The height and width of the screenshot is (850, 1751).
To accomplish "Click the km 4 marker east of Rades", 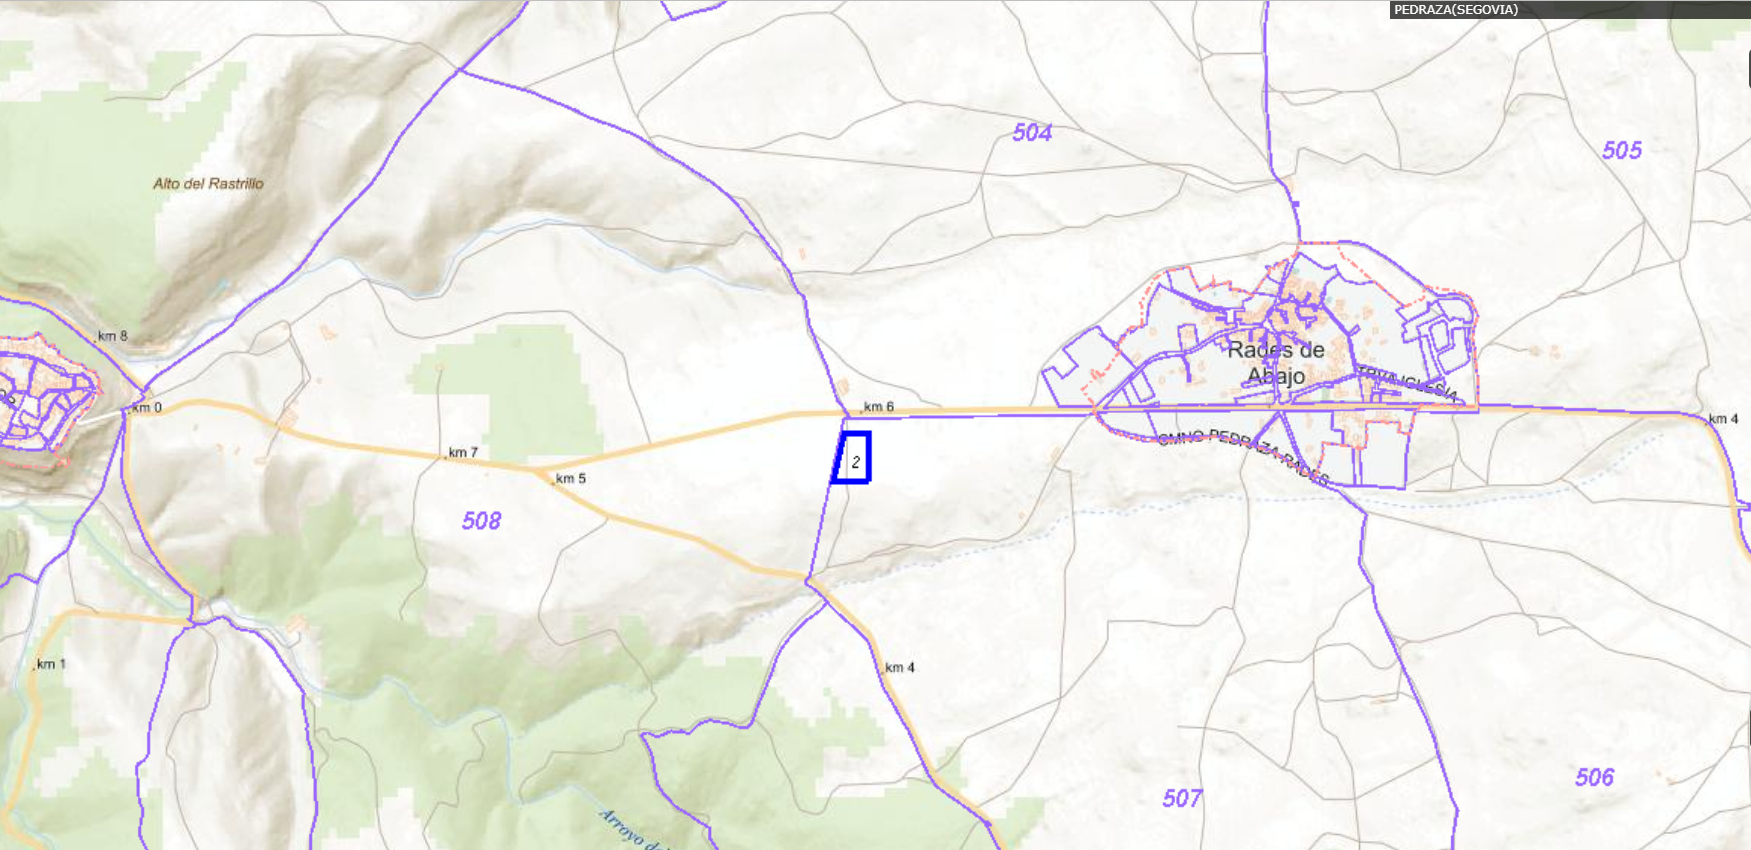I will (x=1723, y=419).
